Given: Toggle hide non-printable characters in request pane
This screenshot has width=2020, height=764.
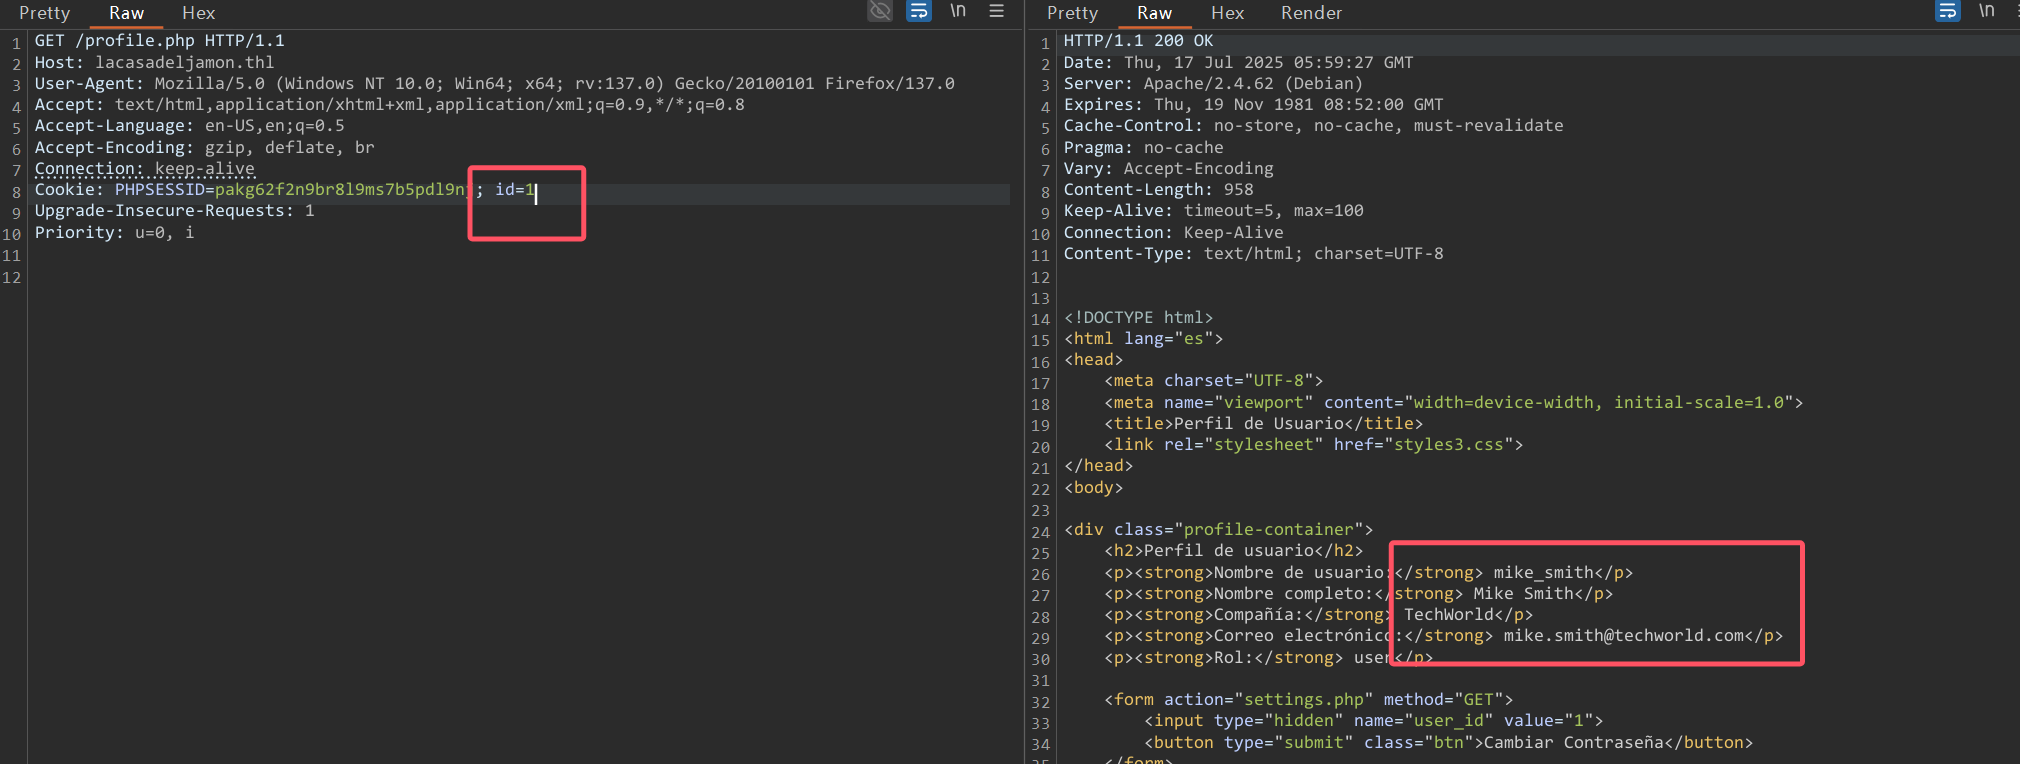Looking at the screenshot, I should tap(880, 11).
